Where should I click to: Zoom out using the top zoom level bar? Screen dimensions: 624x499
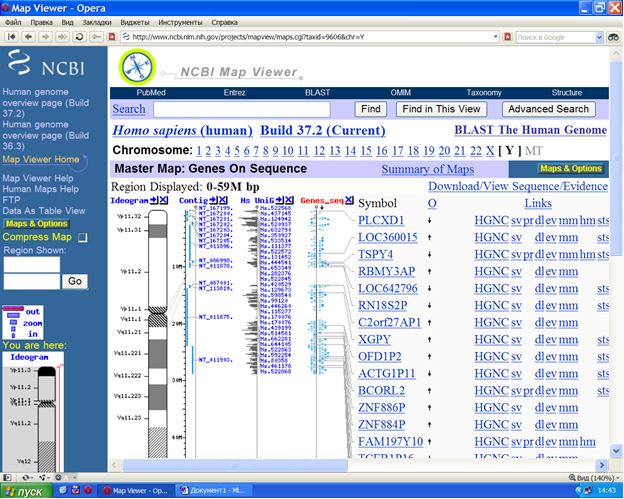point(13,308)
